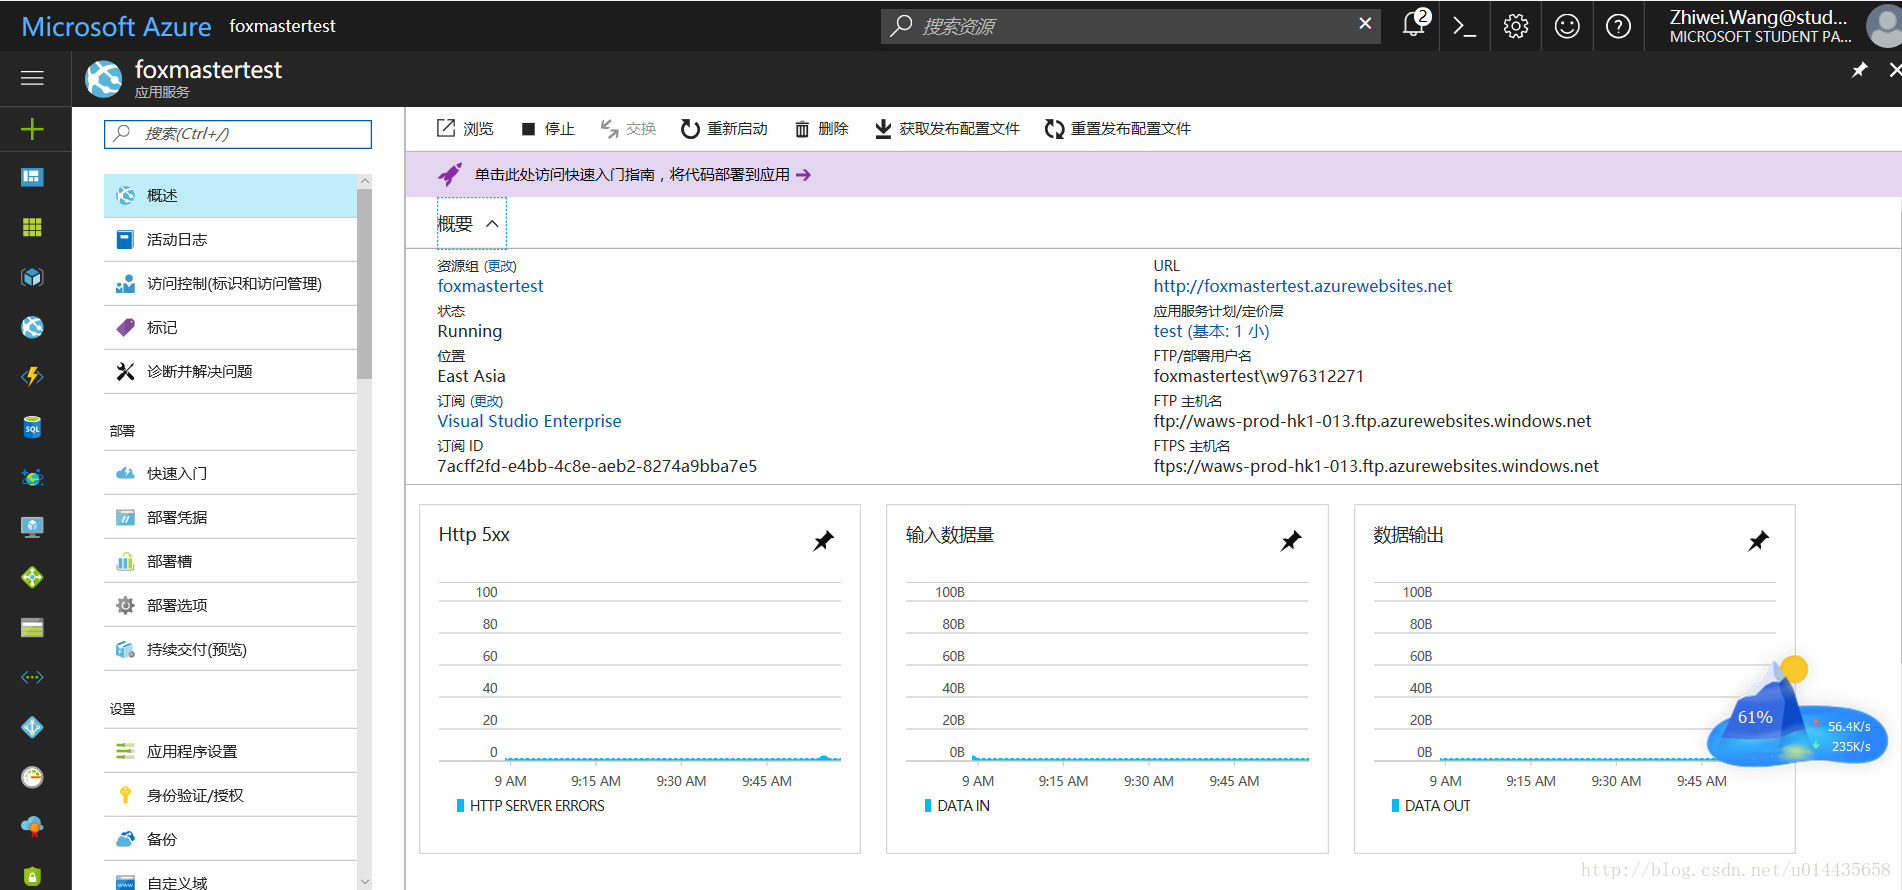Viewport: 1902px width, 890px height.
Task: Open the help question mark icon
Action: point(1618,26)
